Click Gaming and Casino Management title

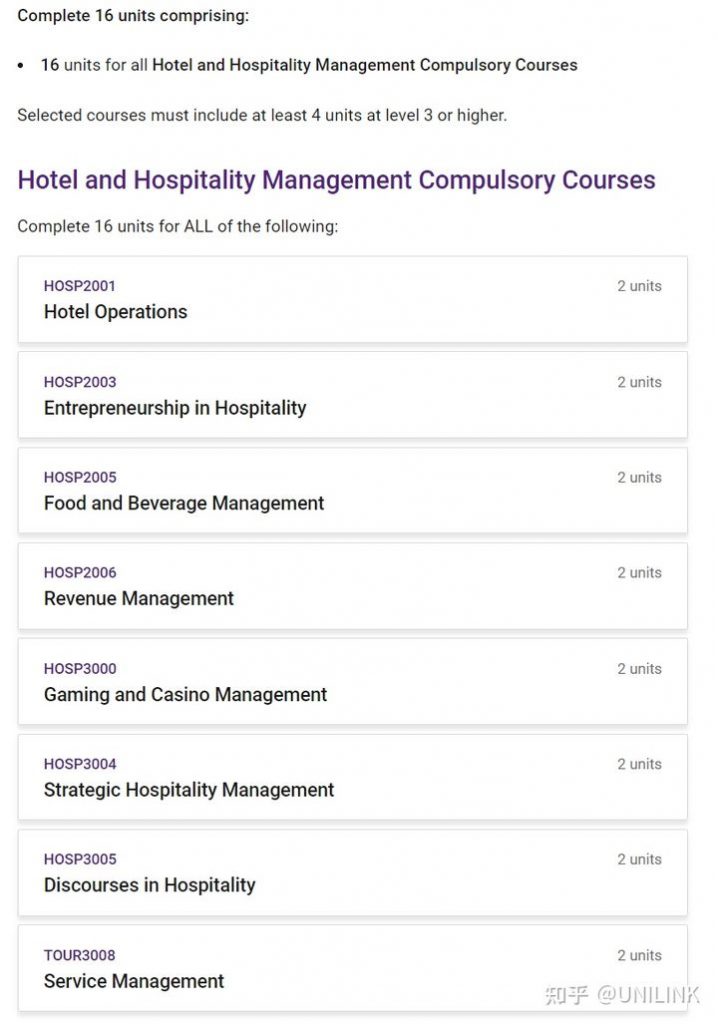point(186,694)
